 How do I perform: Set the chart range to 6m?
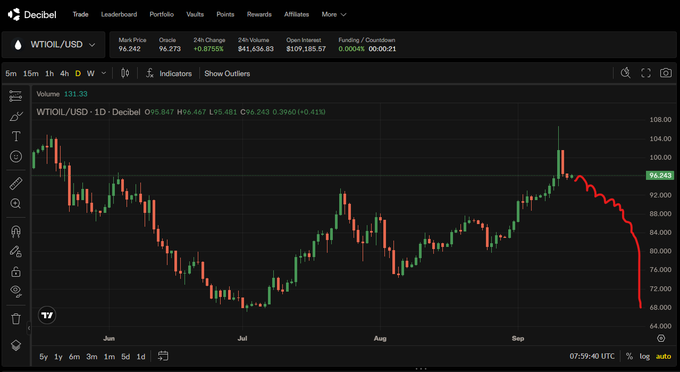pos(74,356)
